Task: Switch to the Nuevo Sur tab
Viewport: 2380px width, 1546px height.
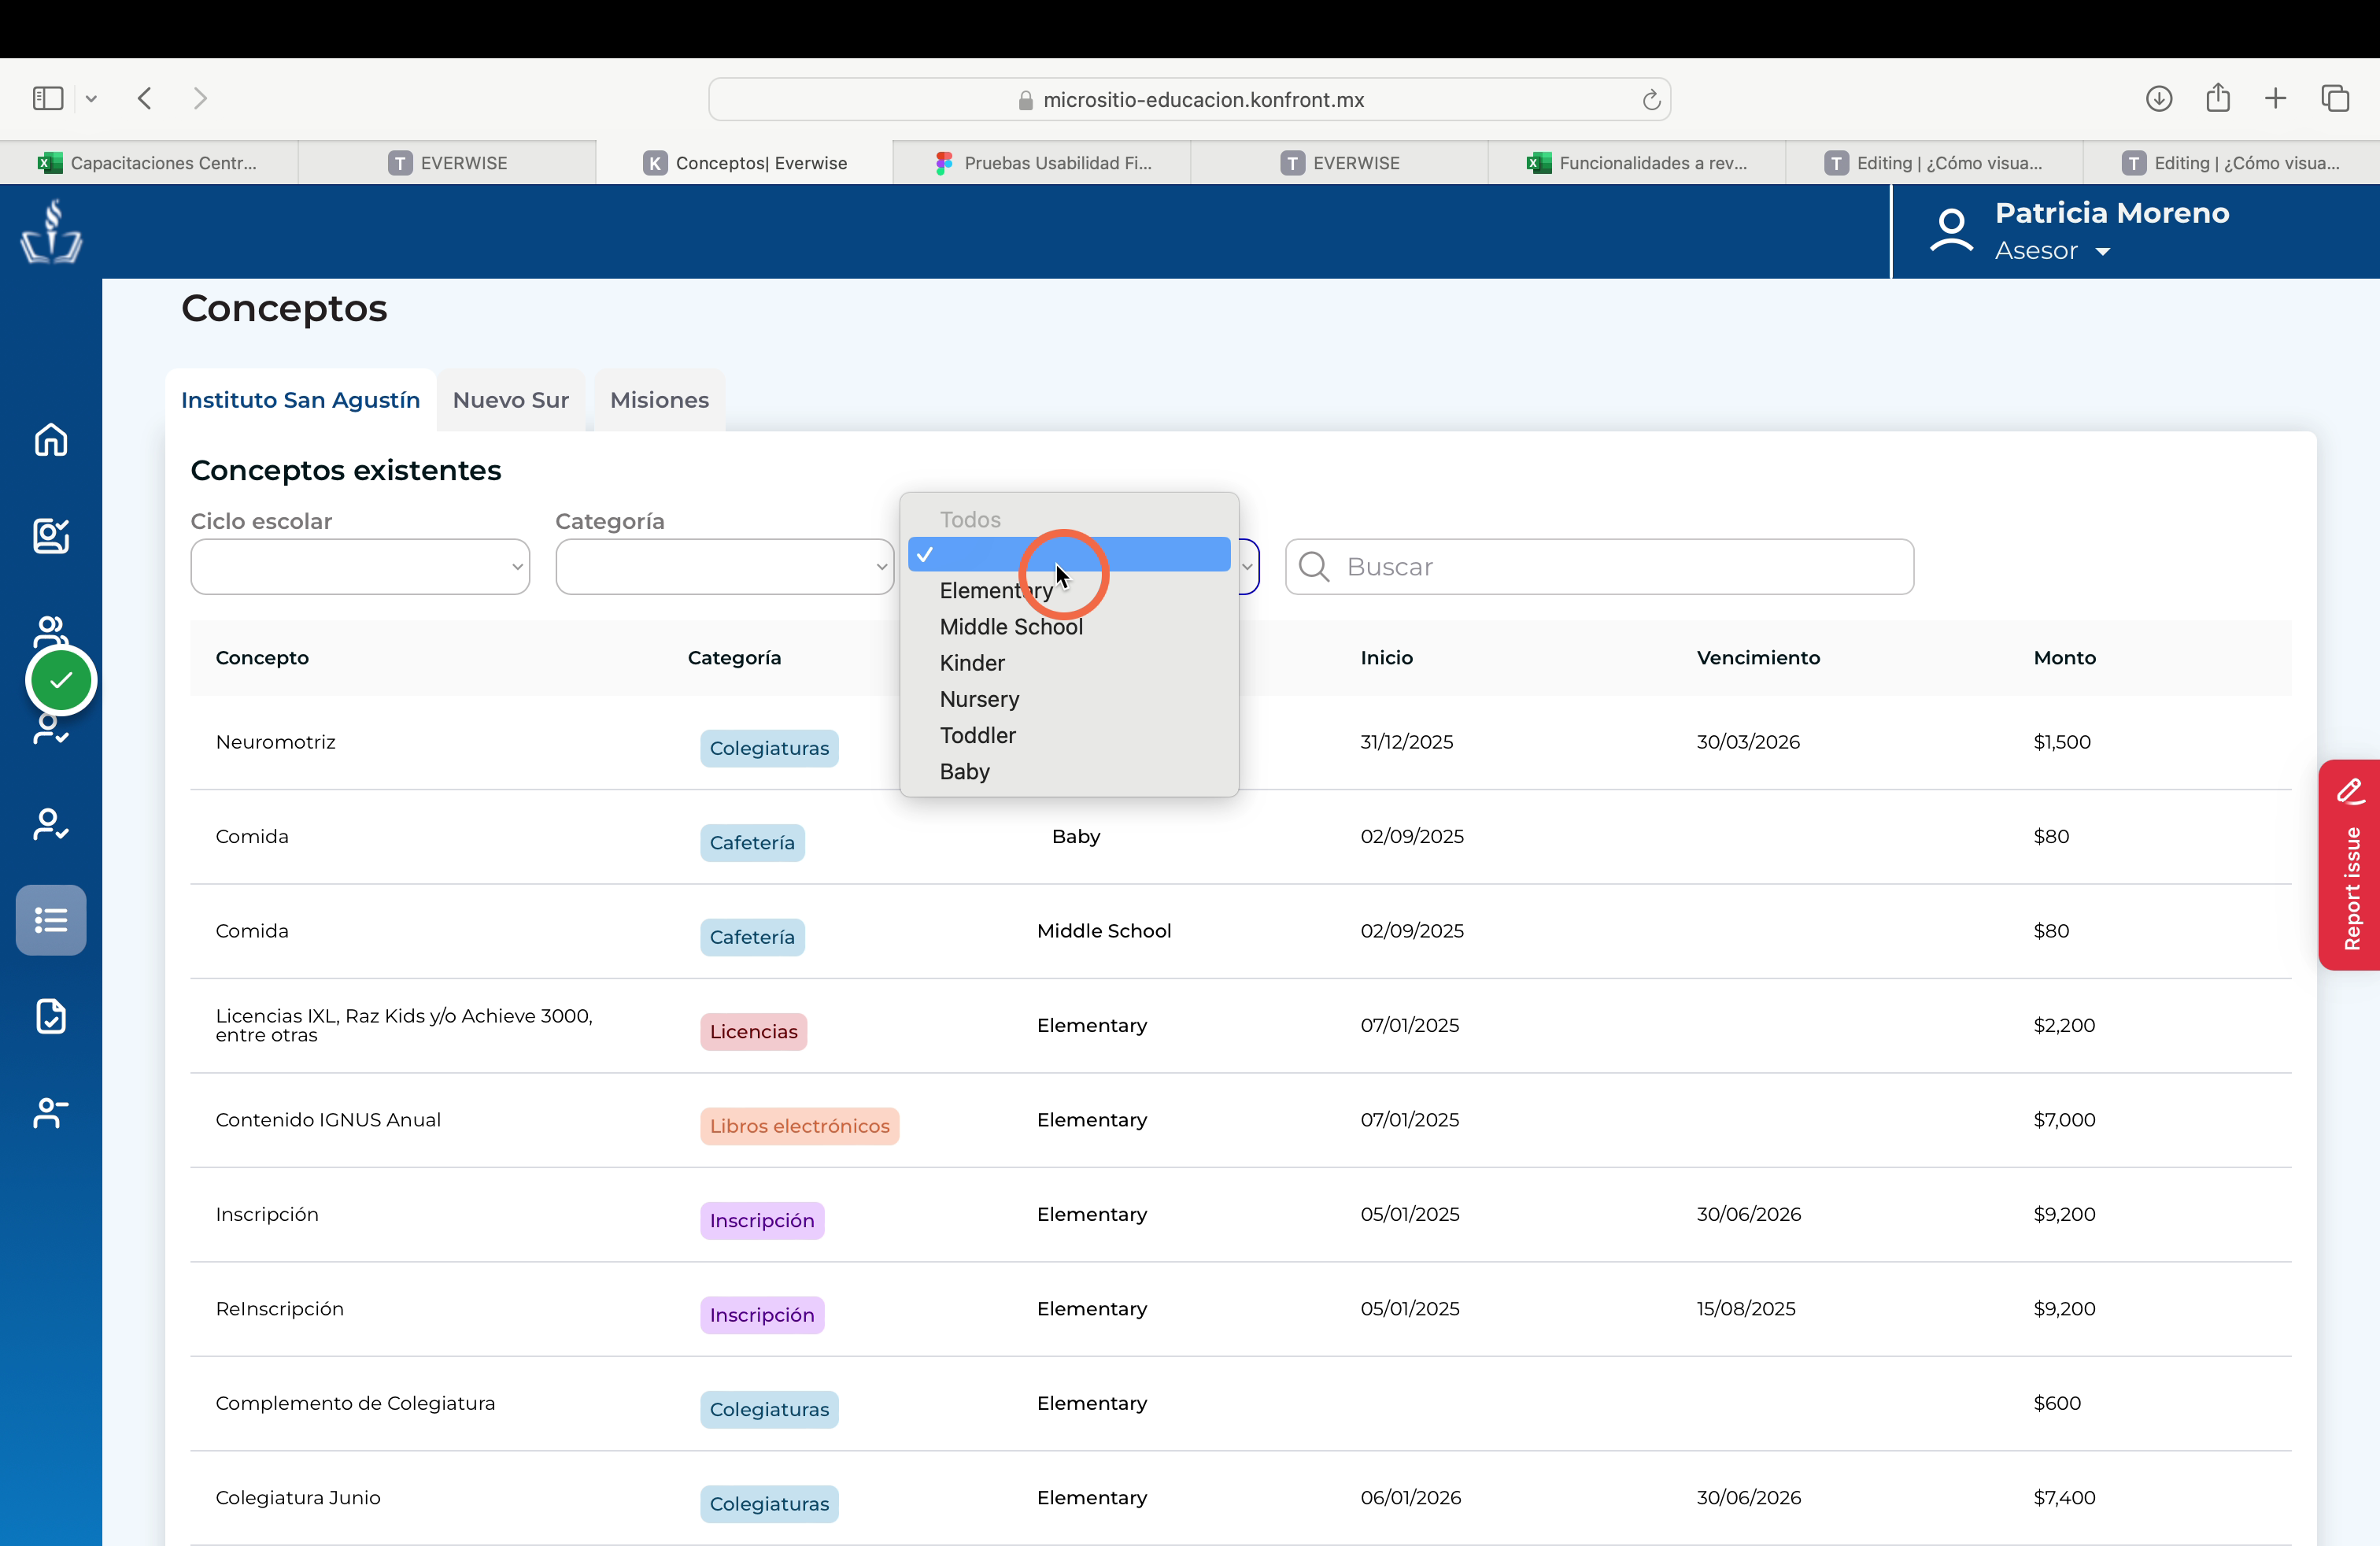Action: [x=511, y=400]
